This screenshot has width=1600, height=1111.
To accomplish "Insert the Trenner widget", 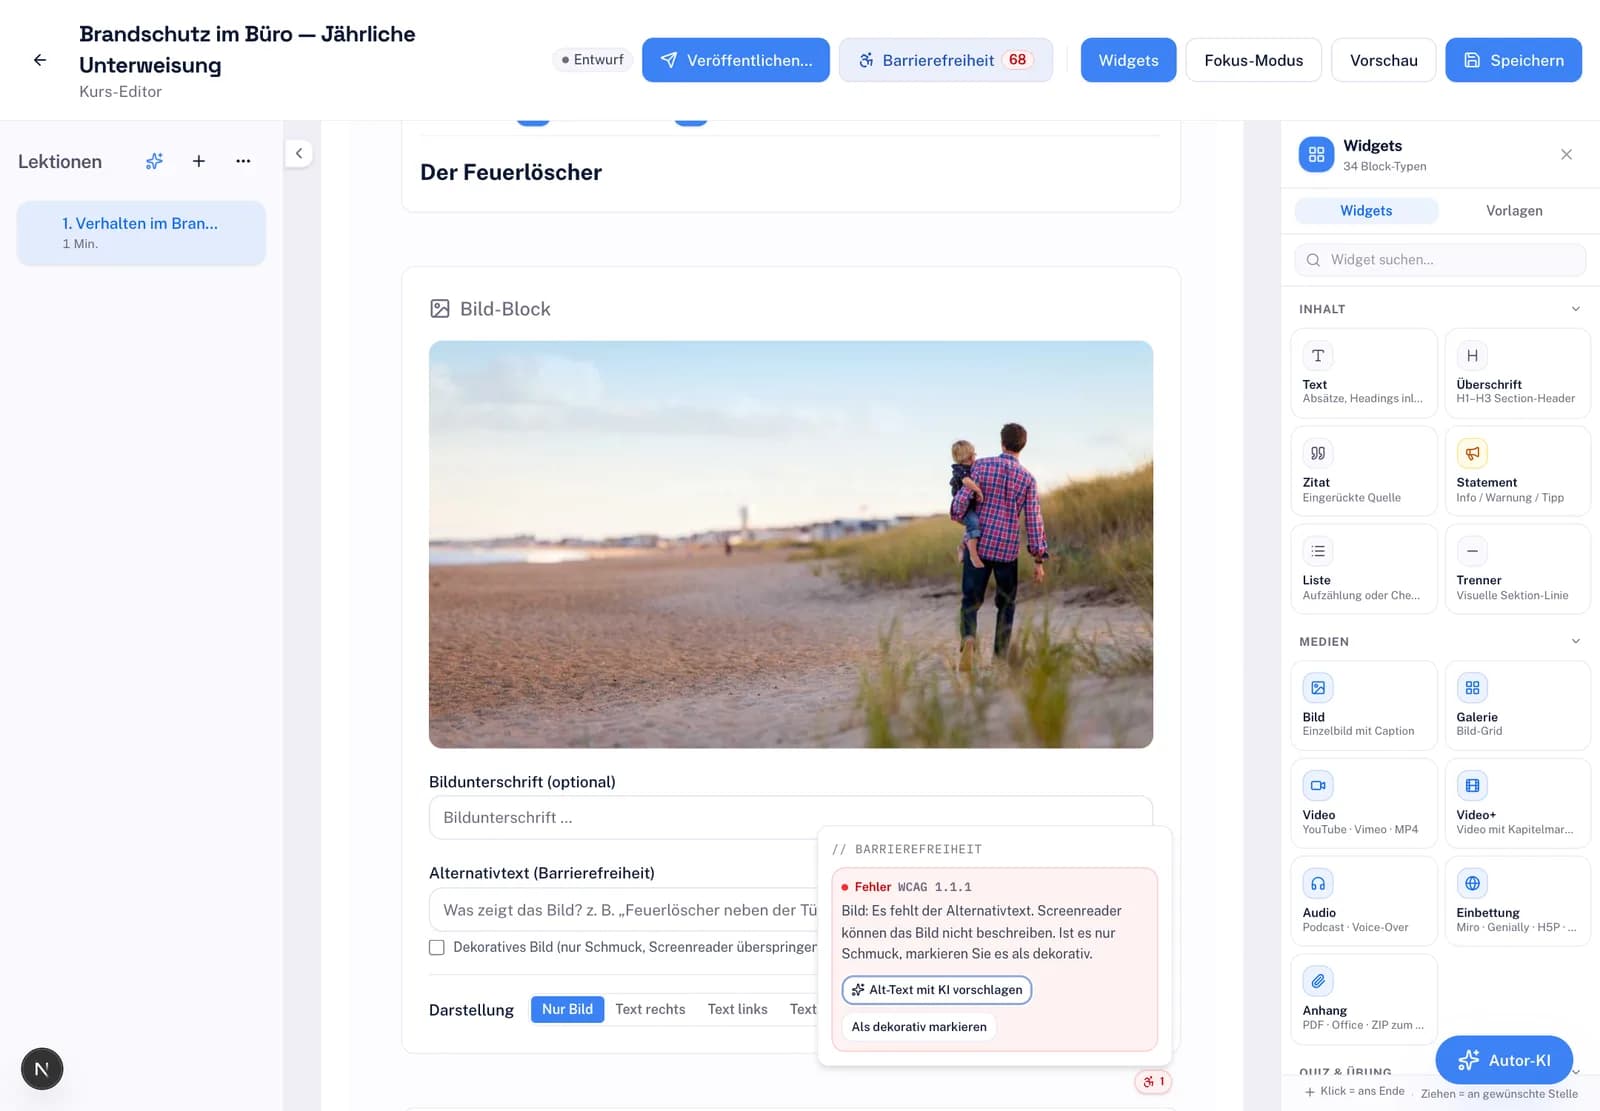I will 1517,569.
